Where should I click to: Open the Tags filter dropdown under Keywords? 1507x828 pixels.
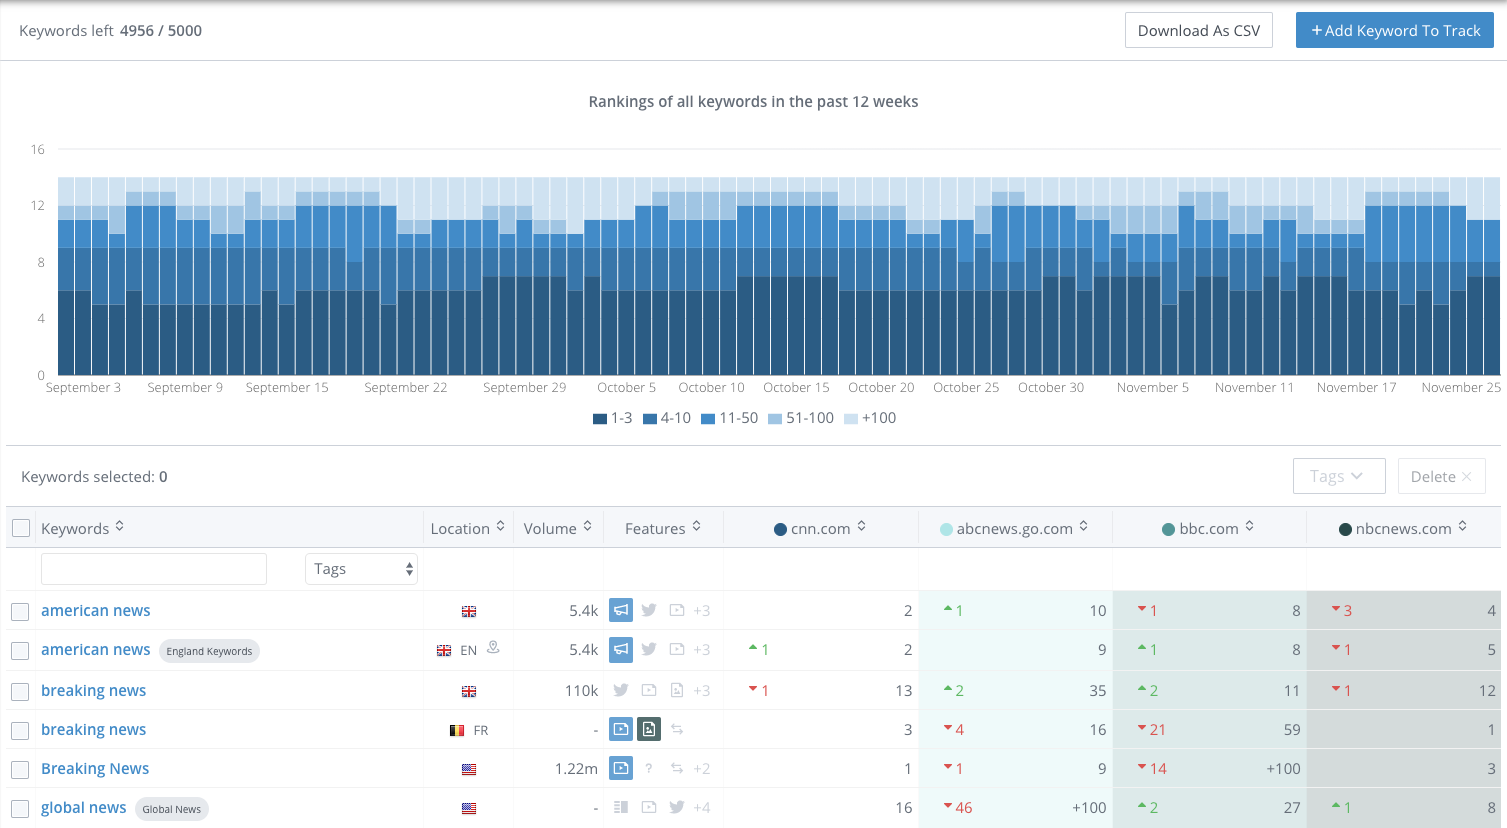(x=361, y=569)
